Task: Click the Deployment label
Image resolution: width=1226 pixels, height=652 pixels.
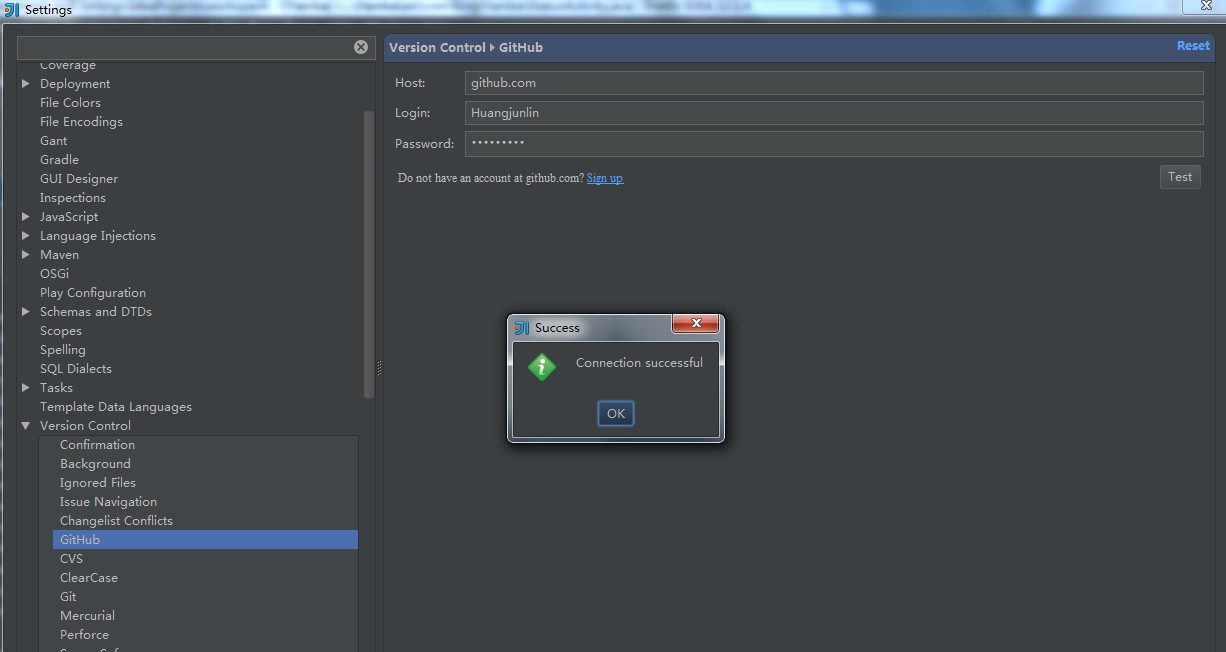Action: 75,84
